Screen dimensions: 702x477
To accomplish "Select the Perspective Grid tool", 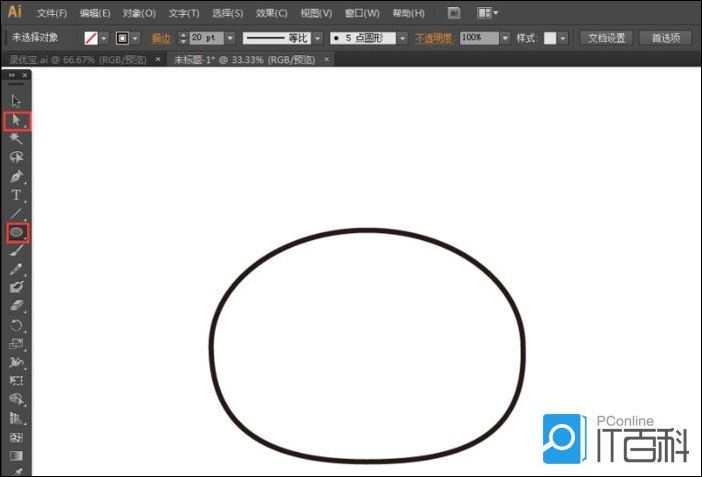I will point(16,418).
